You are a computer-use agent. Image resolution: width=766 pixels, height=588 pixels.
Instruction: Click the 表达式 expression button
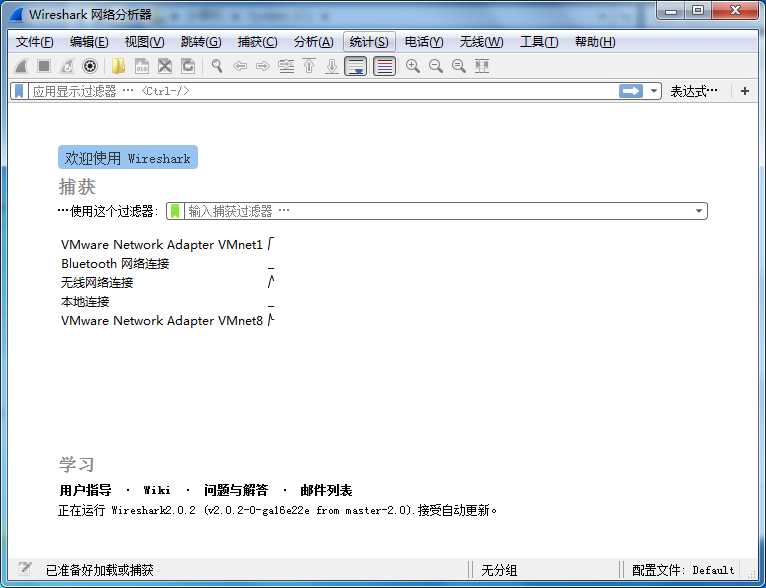tap(694, 91)
